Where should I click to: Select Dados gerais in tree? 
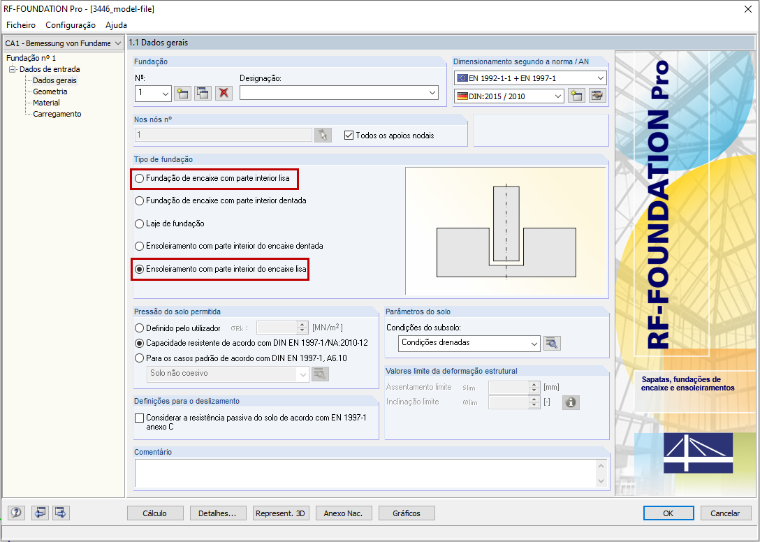(x=54, y=80)
